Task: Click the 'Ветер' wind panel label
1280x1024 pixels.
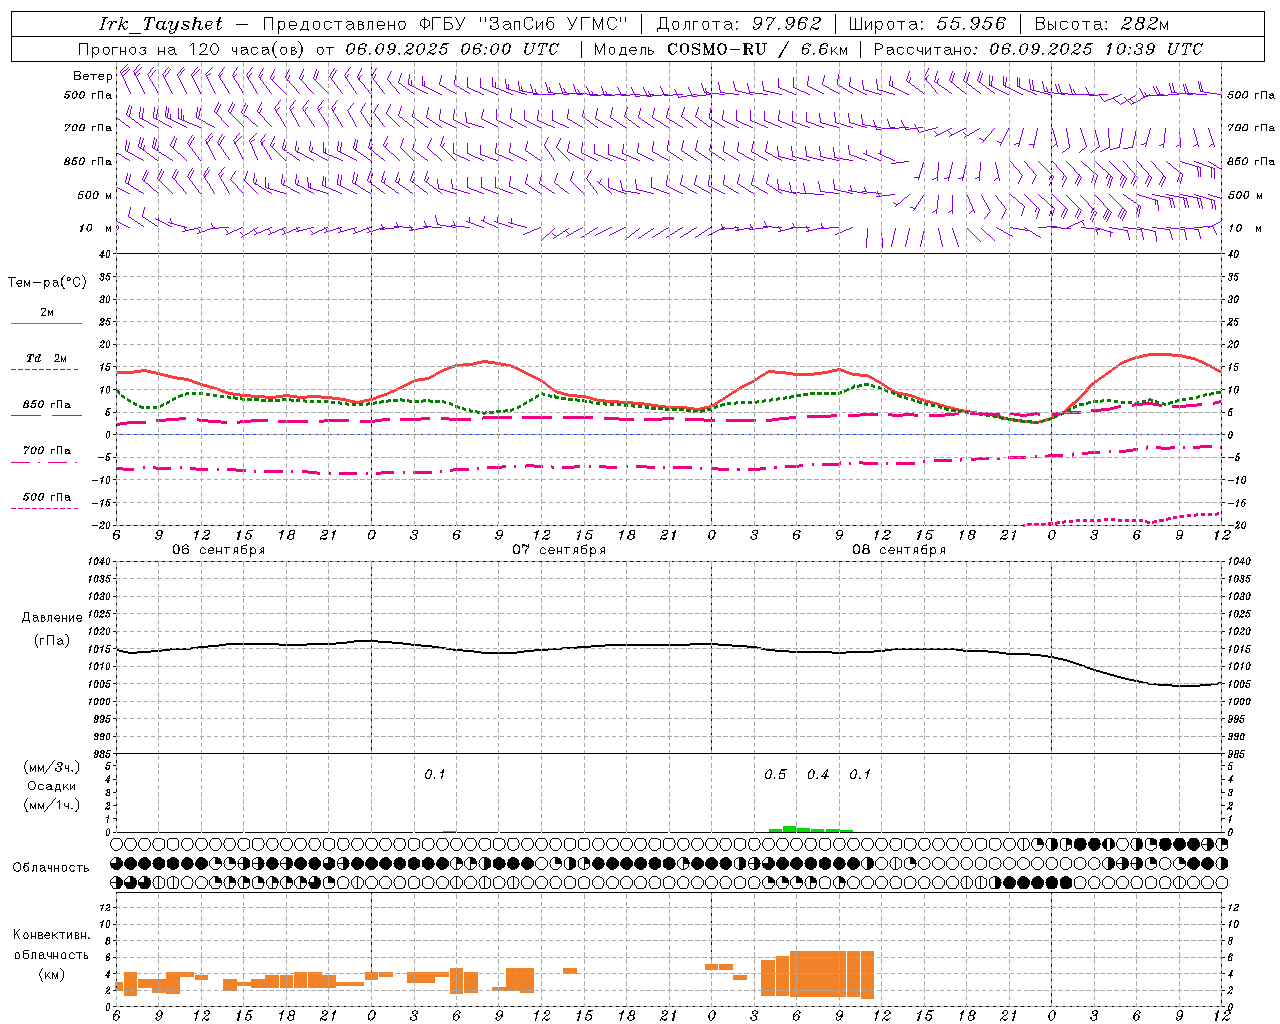Action: pyautogui.click(x=92, y=76)
